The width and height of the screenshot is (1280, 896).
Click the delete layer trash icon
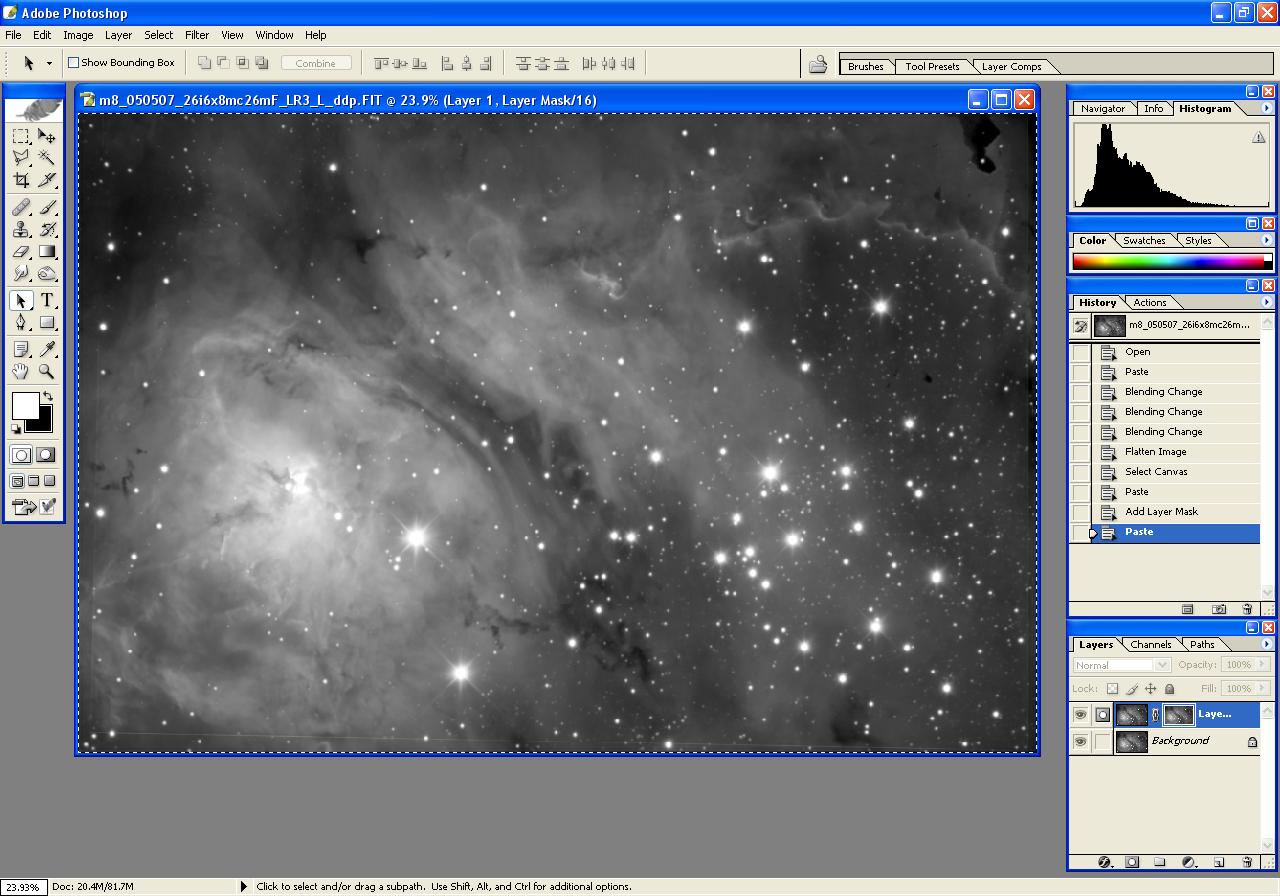click(x=1247, y=862)
